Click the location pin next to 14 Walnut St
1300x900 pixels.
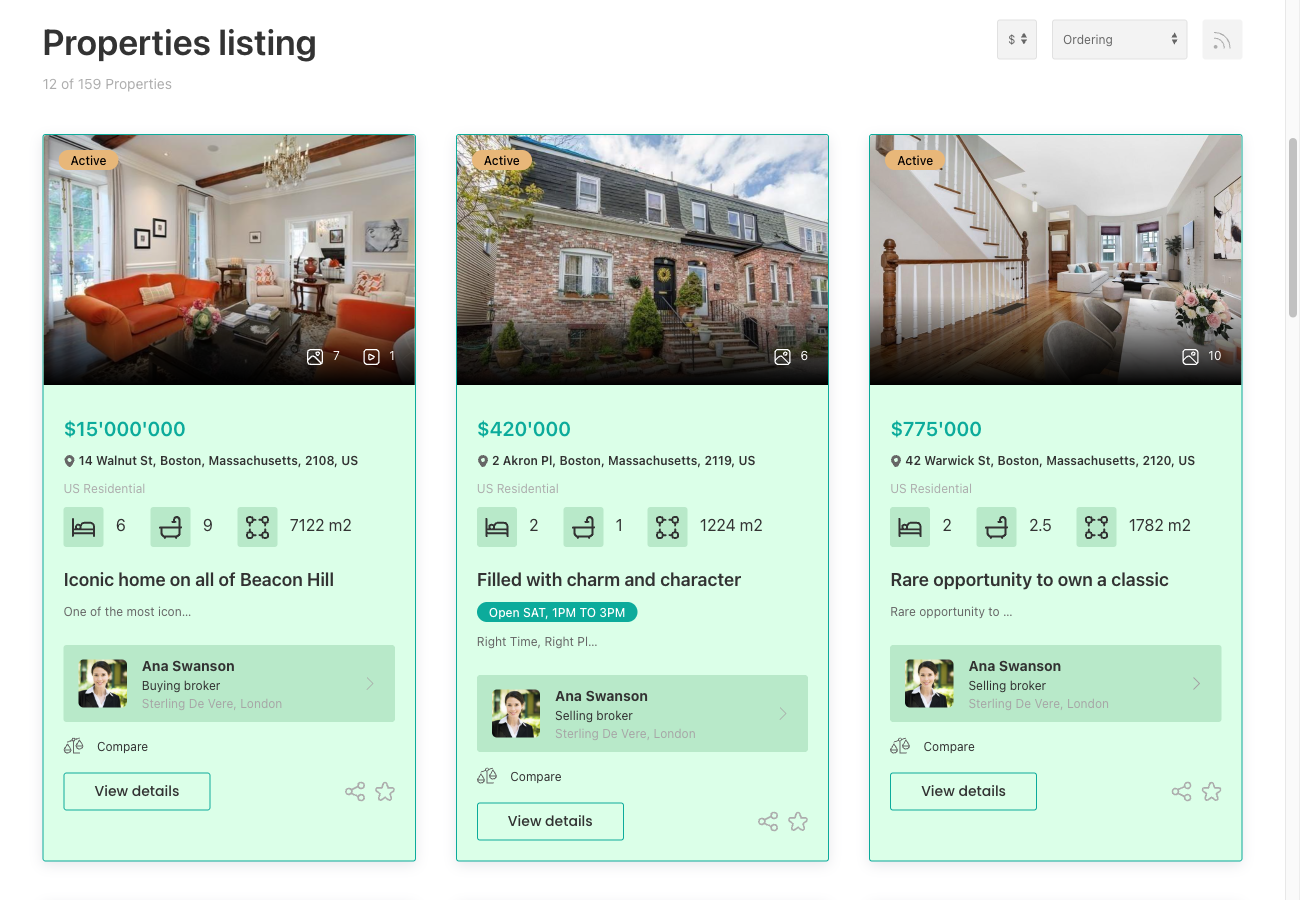tap(69, 461)
